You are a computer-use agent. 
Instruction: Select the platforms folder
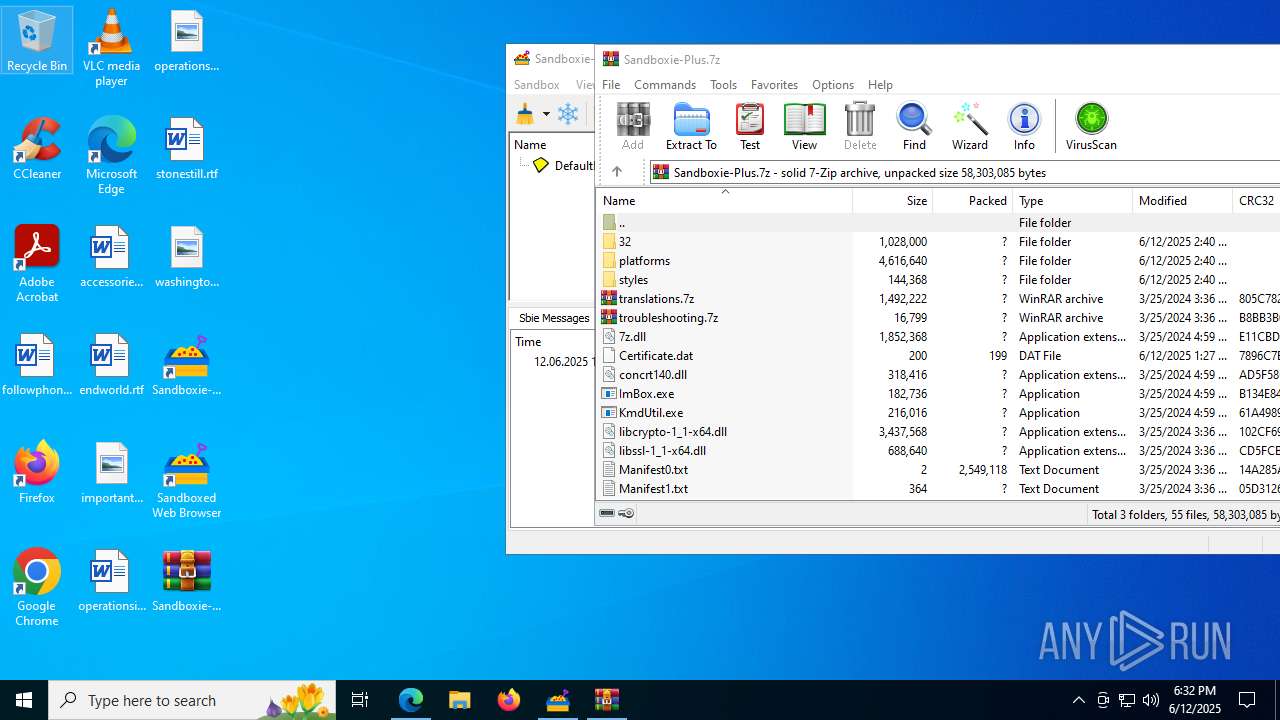point(938,260)
